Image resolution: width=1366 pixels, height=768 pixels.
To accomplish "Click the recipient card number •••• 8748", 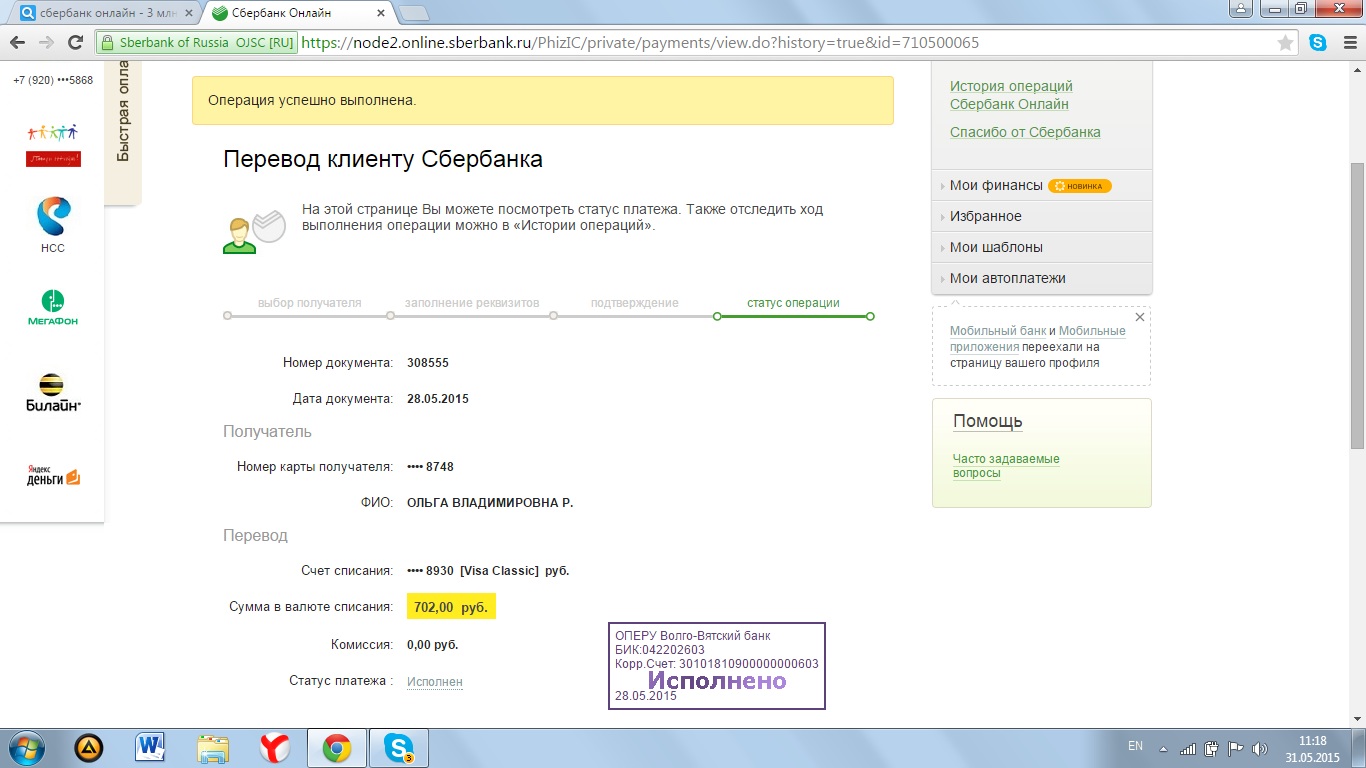I will tap(431, 467).
